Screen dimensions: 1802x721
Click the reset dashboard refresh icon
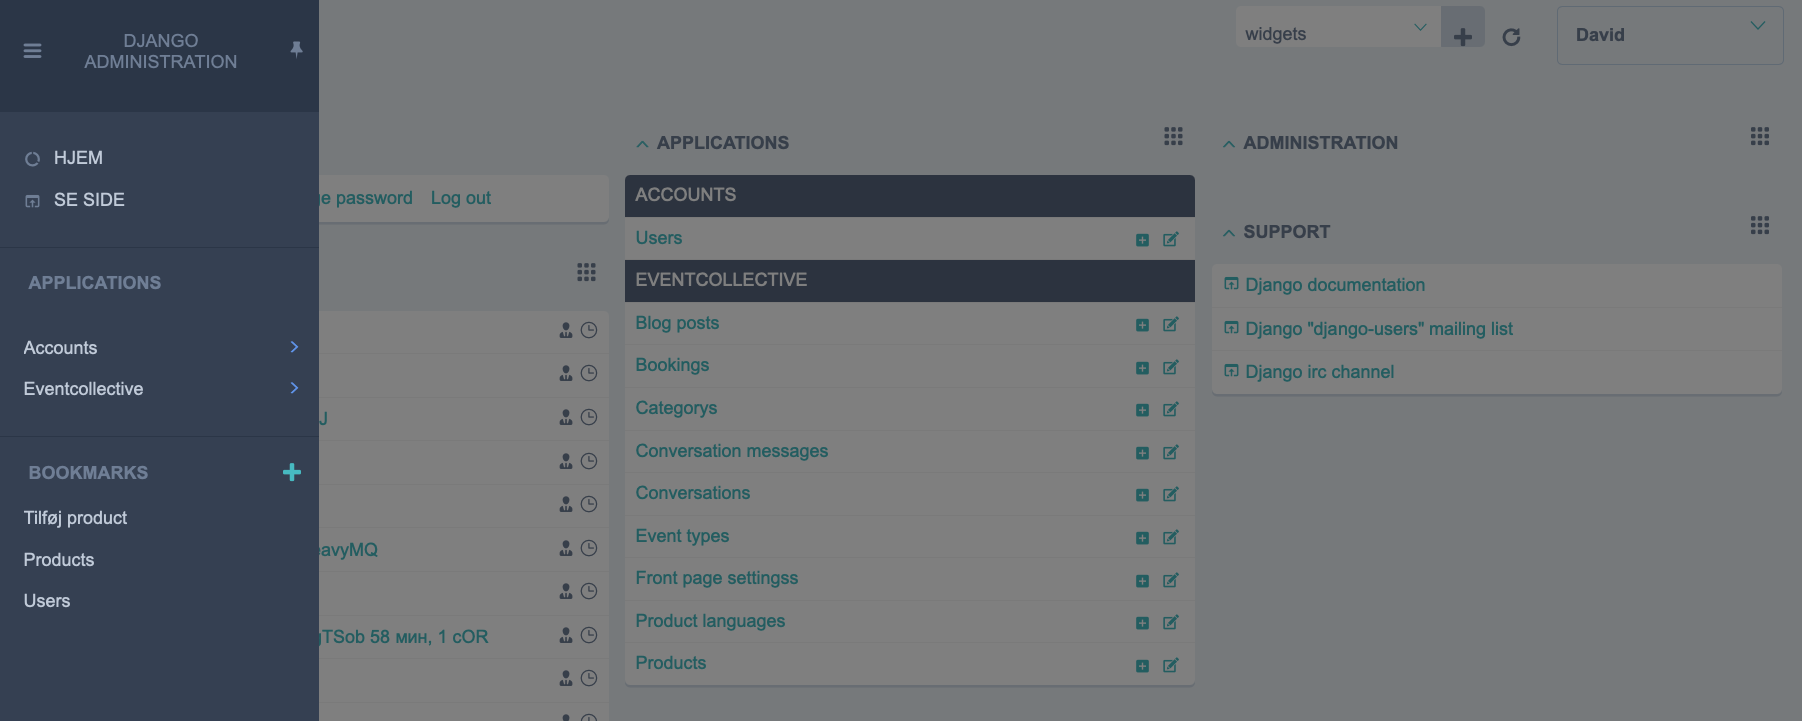(1511, 37)
